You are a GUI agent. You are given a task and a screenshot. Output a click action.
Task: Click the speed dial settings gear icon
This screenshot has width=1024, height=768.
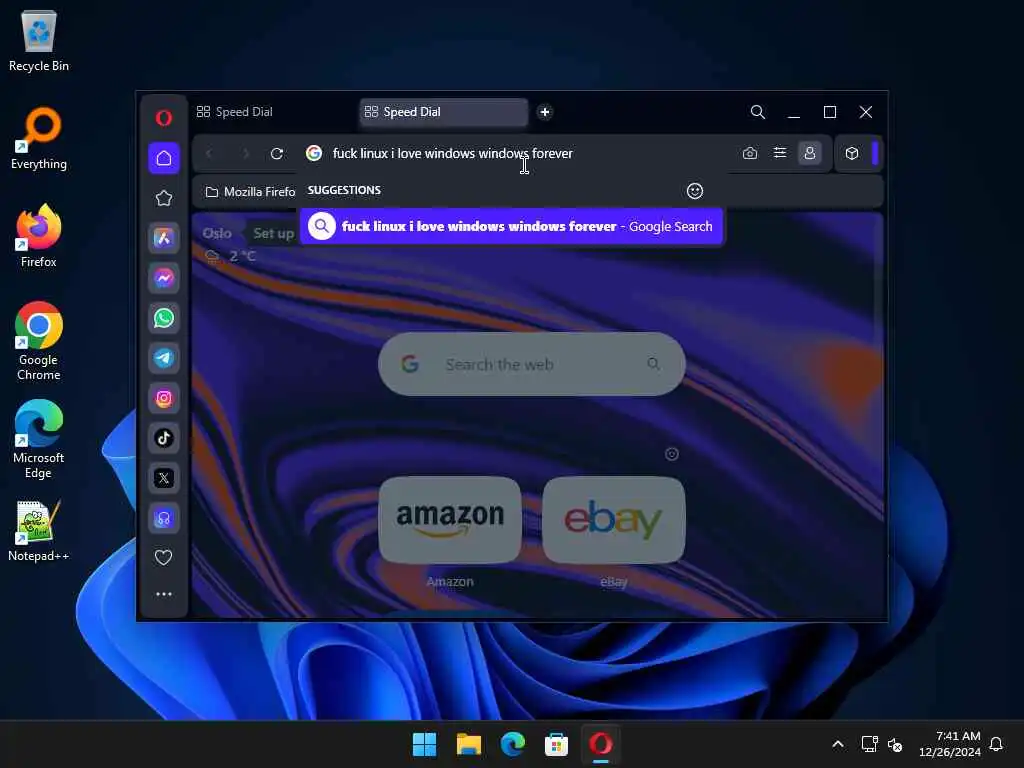671,454
